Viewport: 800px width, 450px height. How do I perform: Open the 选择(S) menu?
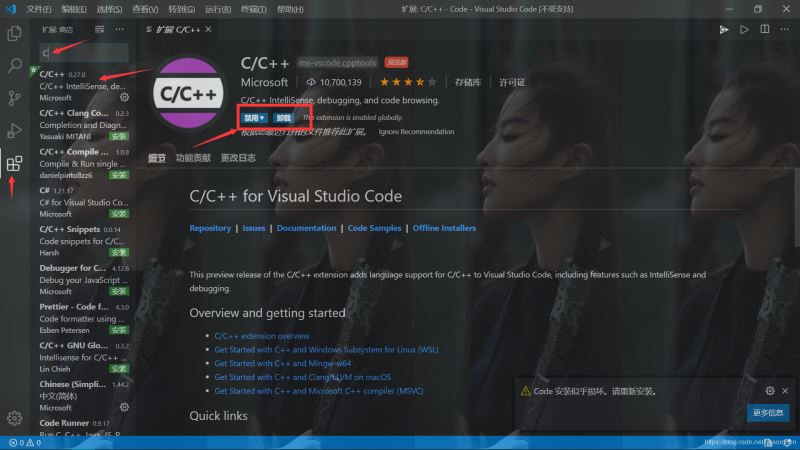coord(109,9)
